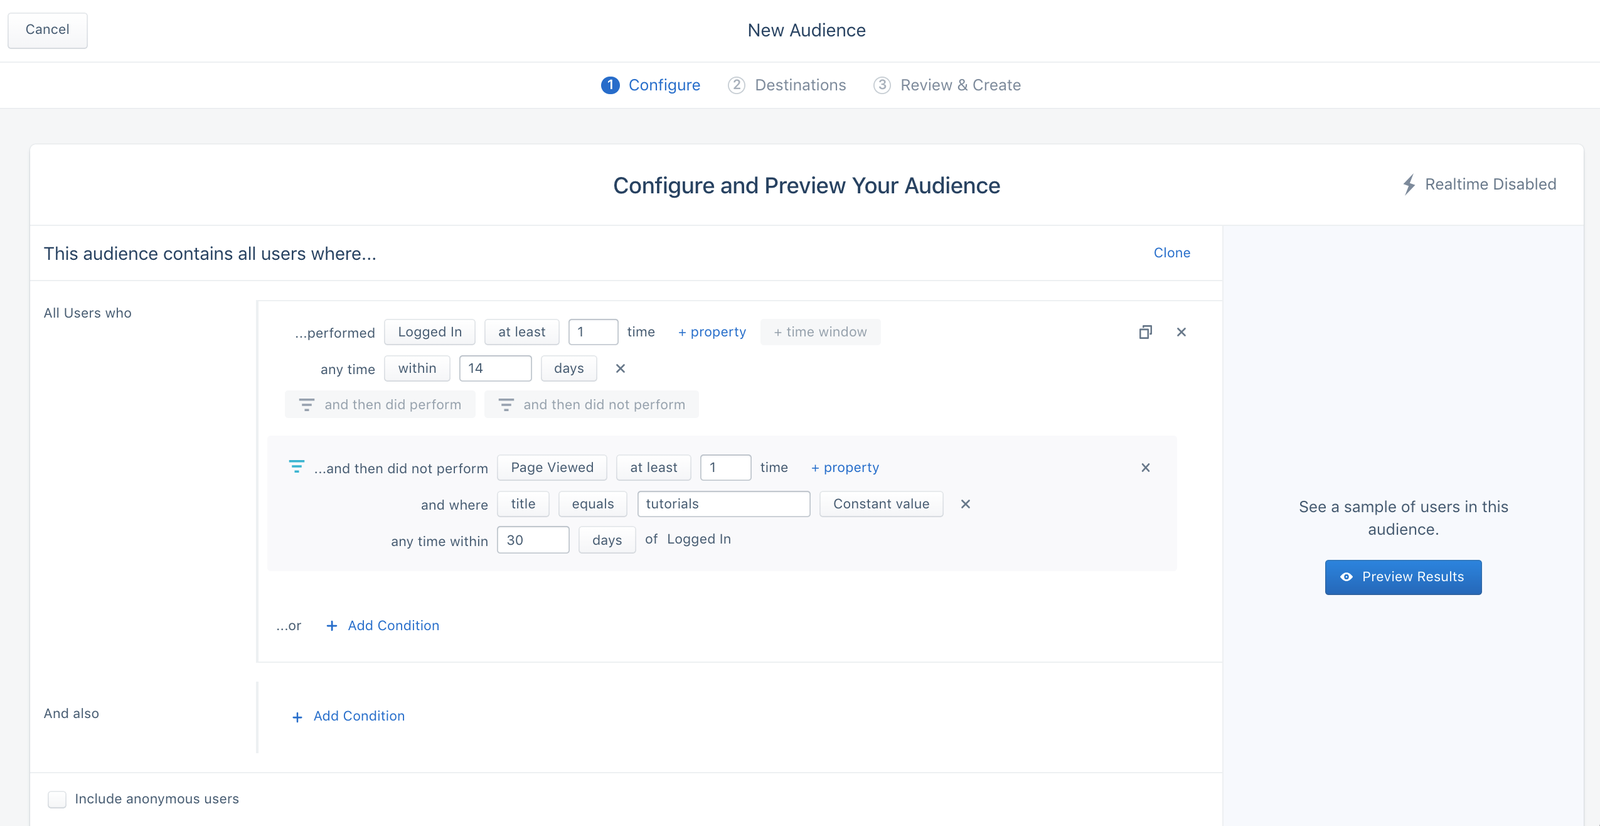Delete the Page Viewed funnel condition

point(1145,468)
